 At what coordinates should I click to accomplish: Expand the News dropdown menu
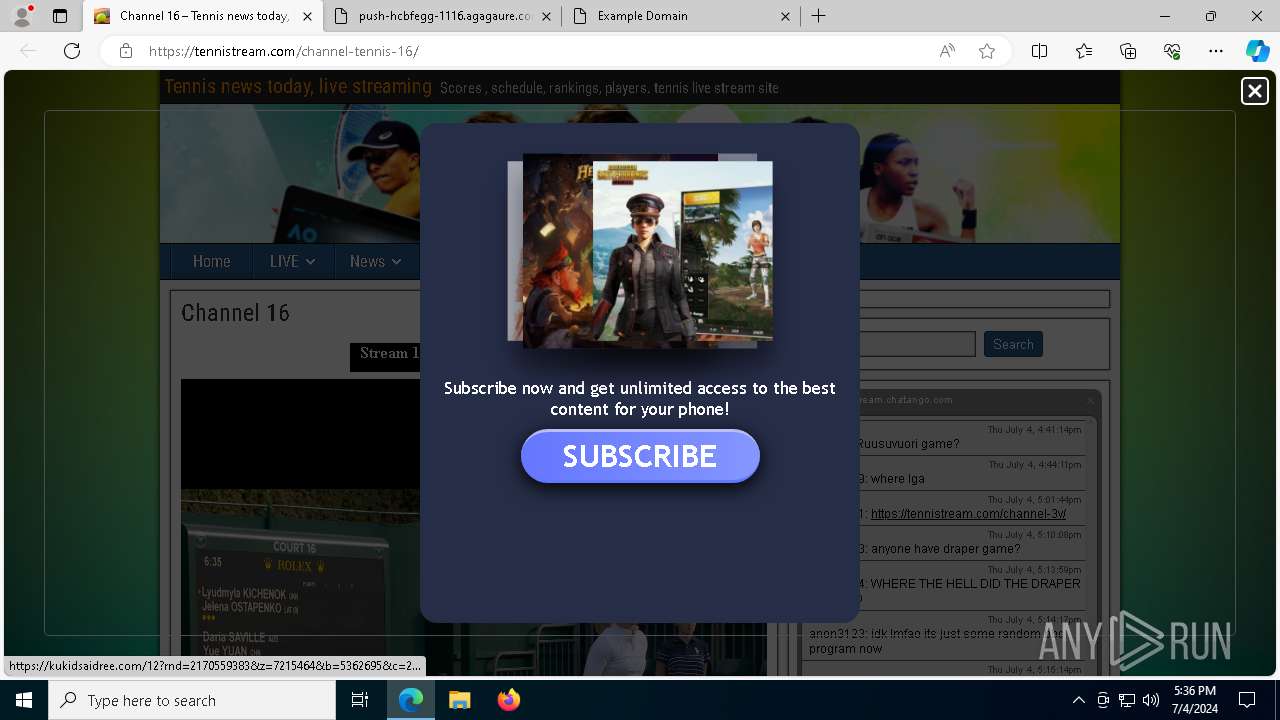pos(375,261)
